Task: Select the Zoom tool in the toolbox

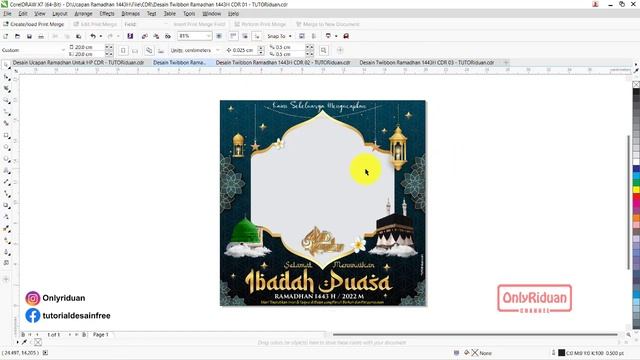Action: tap(6, 100)
